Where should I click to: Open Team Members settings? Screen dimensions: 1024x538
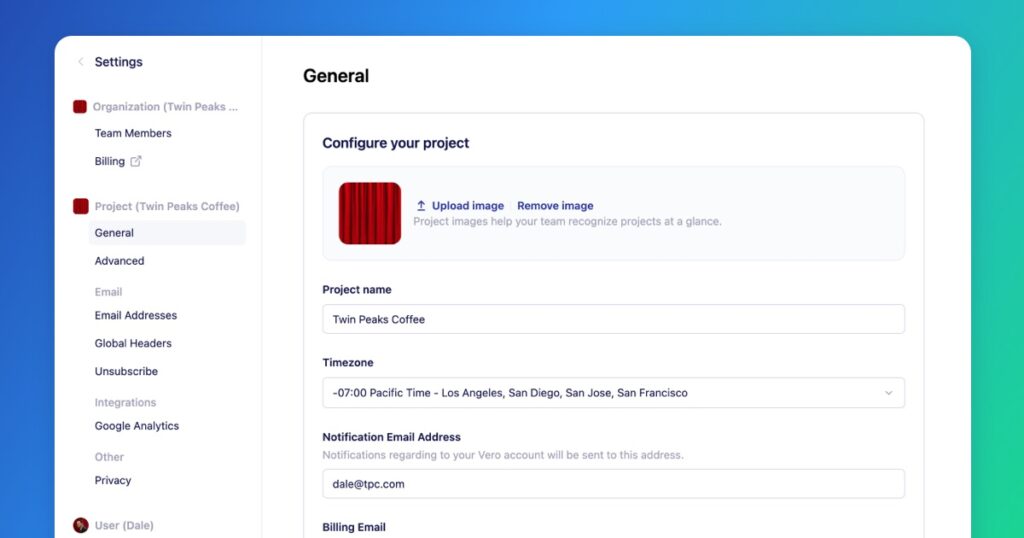click(133, 133)
